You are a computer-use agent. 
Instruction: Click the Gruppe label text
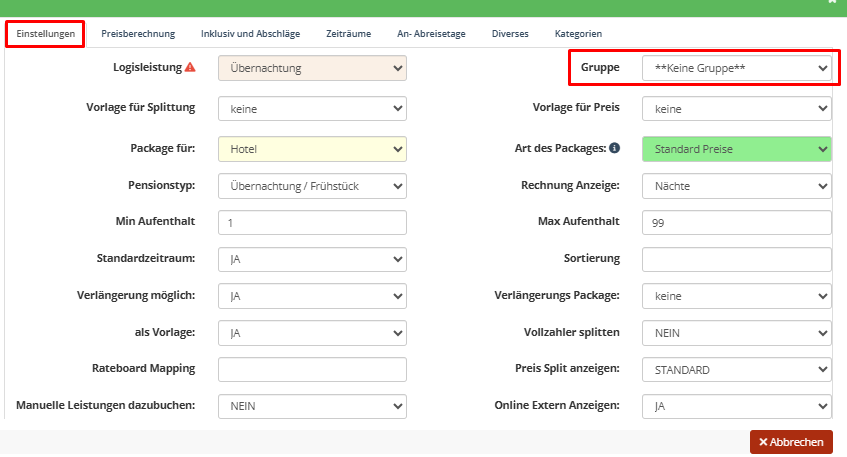(600, 68)
